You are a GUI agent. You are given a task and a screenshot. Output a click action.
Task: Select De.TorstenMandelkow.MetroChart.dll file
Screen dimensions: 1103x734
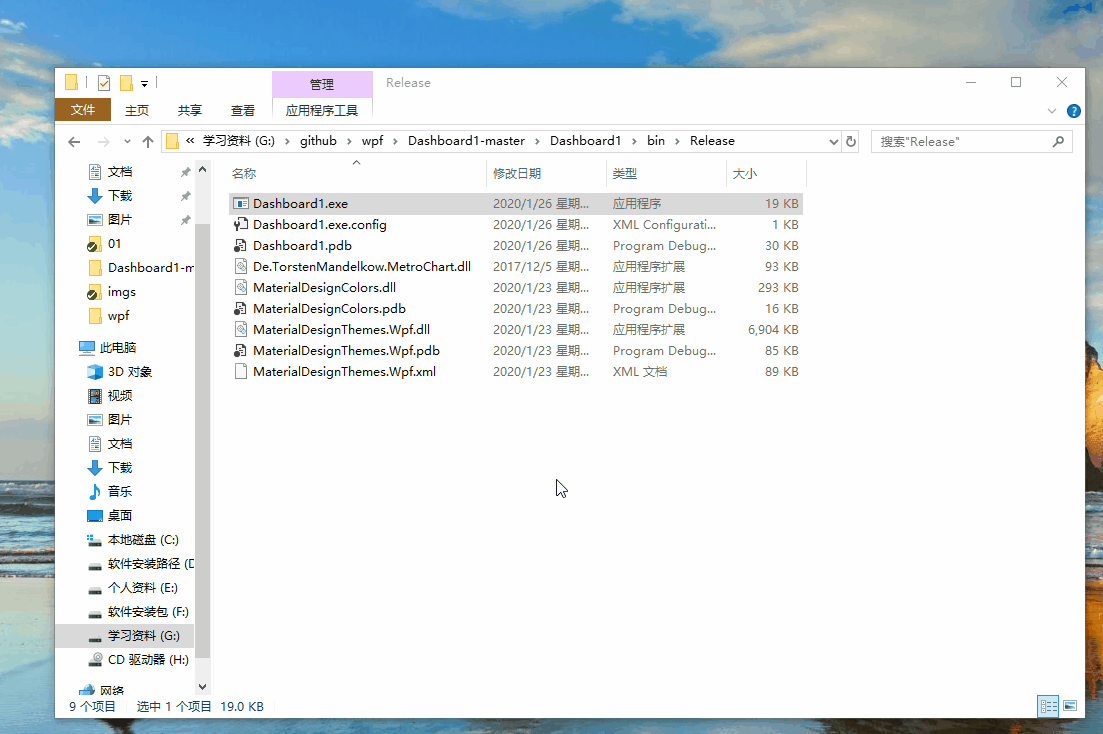[362, 267]
